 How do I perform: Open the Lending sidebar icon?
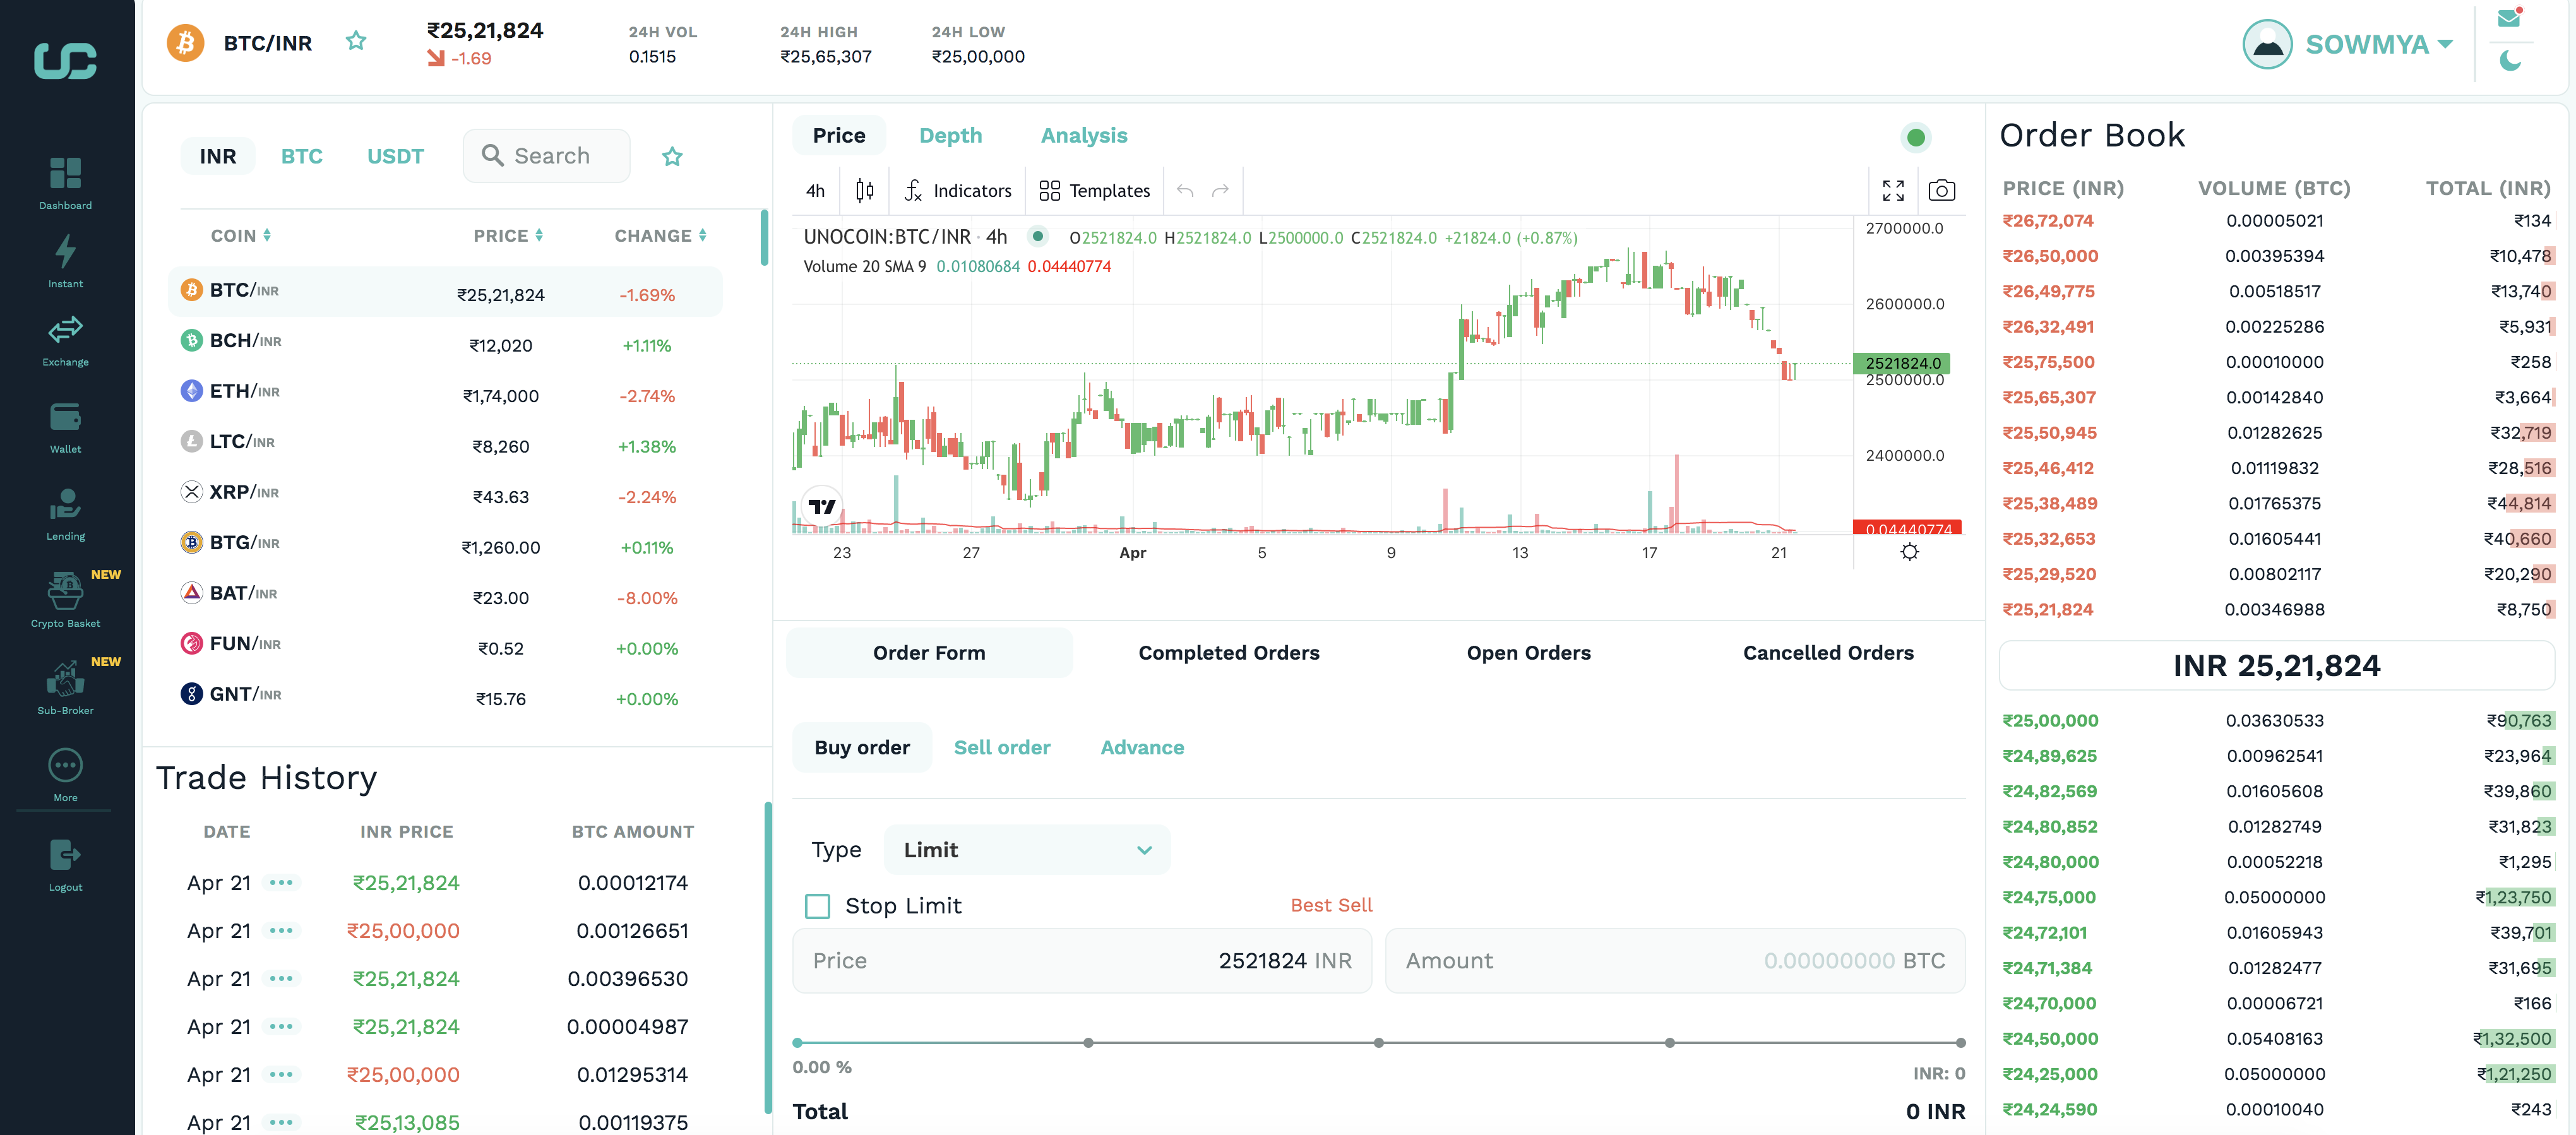pos(66,514)
